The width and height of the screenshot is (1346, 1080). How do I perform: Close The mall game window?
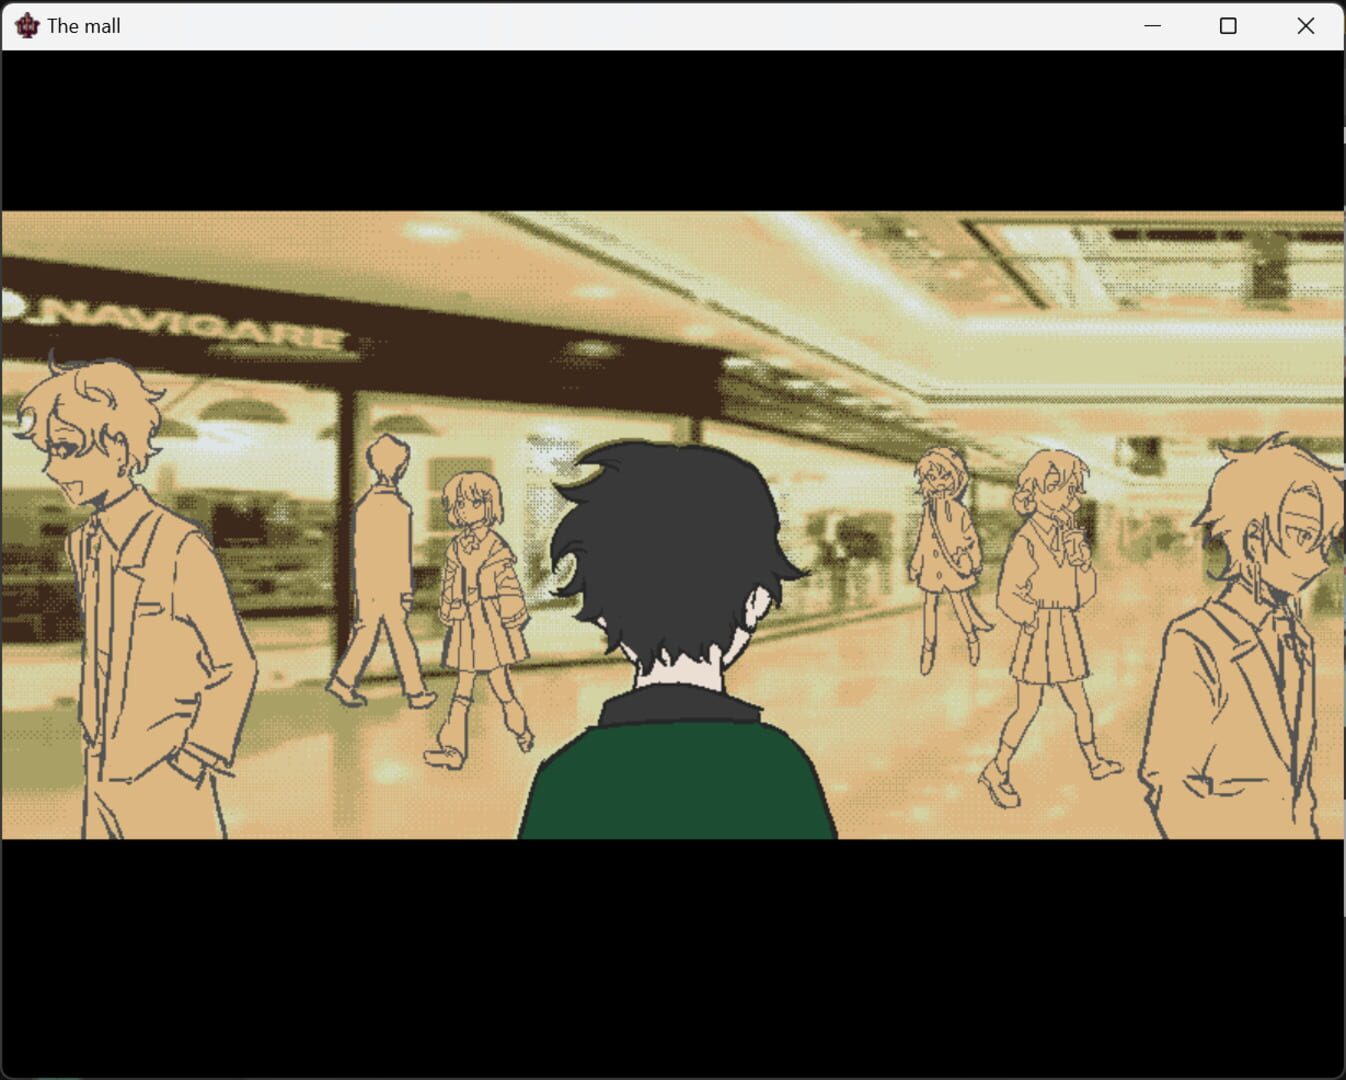[1305, 25]
